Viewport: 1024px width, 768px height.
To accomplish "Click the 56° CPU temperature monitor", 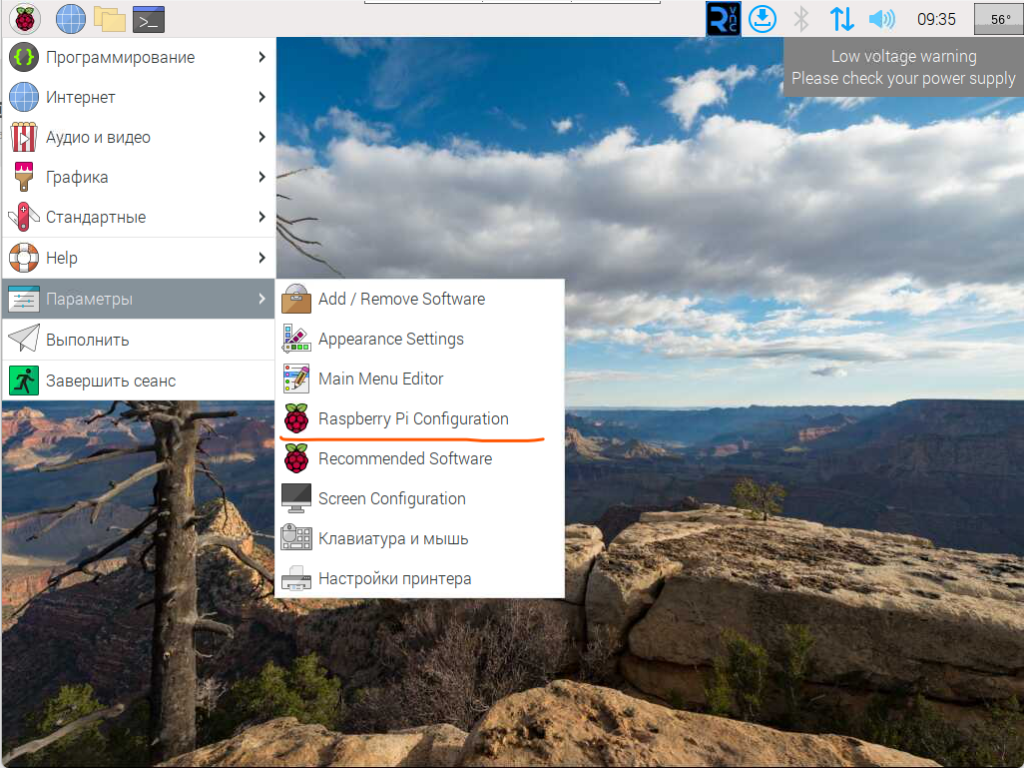I will (999, 19).
